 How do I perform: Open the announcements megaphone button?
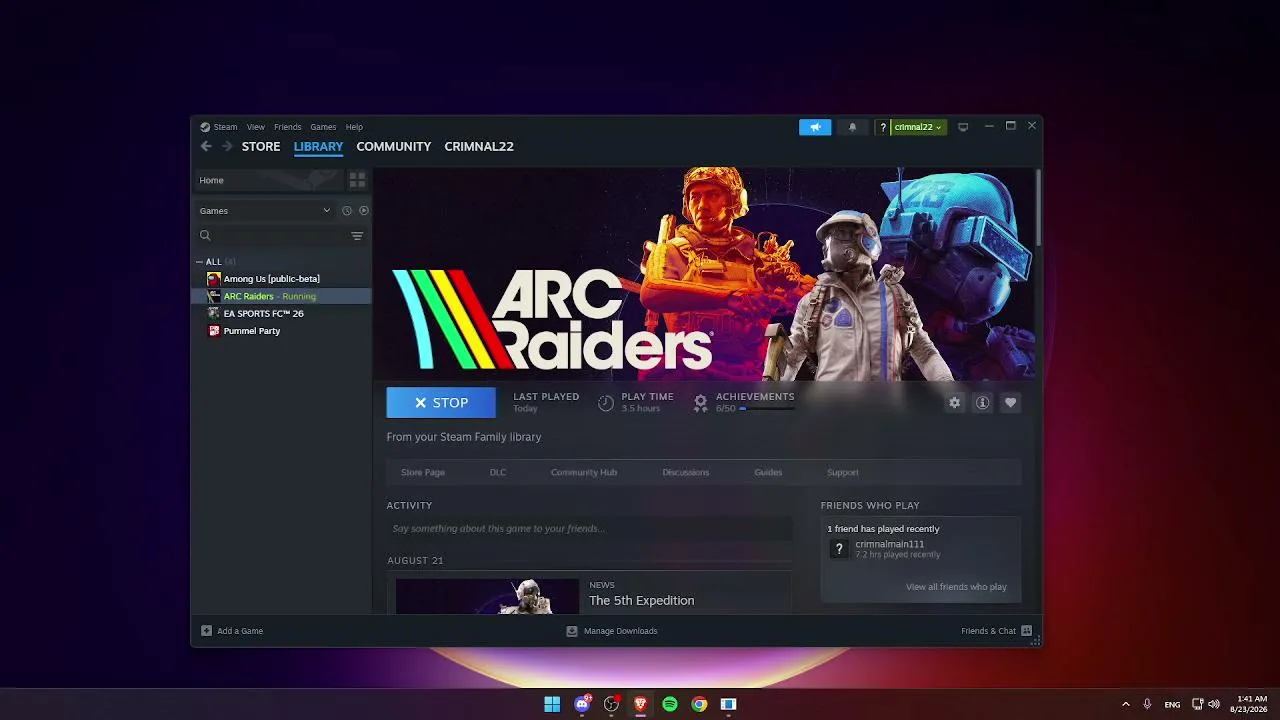[815, 127]
